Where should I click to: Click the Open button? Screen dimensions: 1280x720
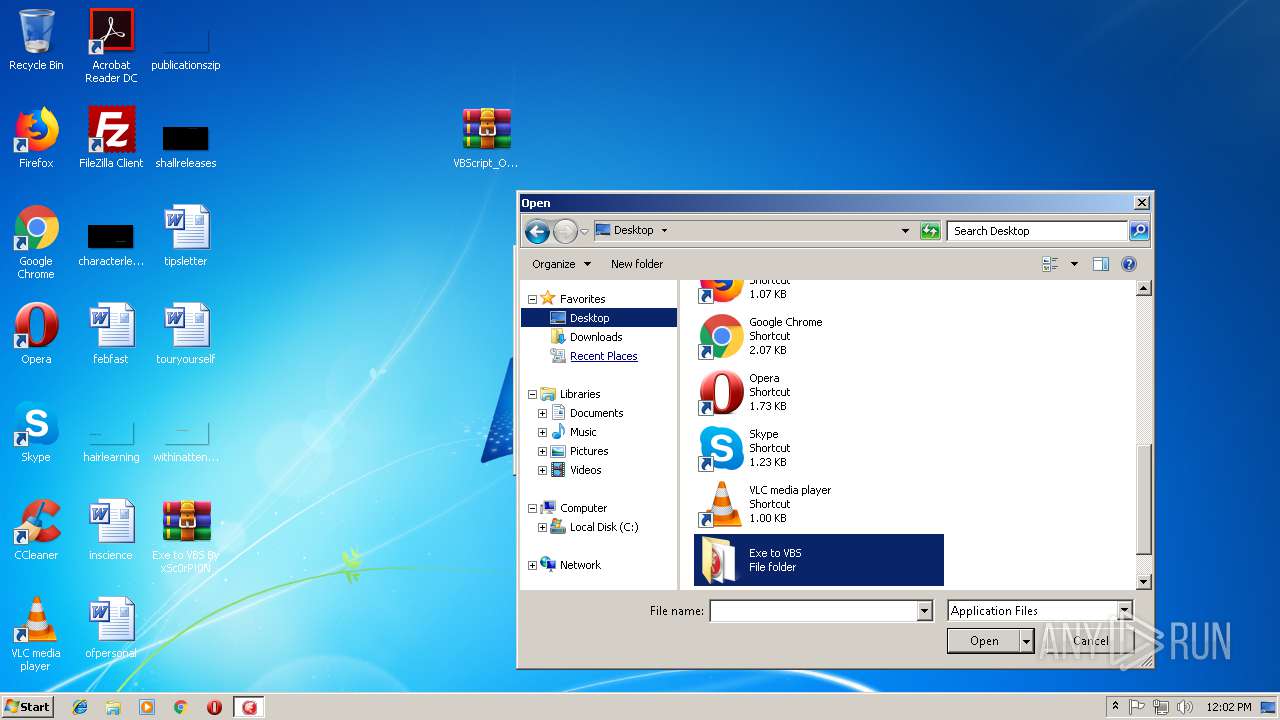tap(984, 641)
